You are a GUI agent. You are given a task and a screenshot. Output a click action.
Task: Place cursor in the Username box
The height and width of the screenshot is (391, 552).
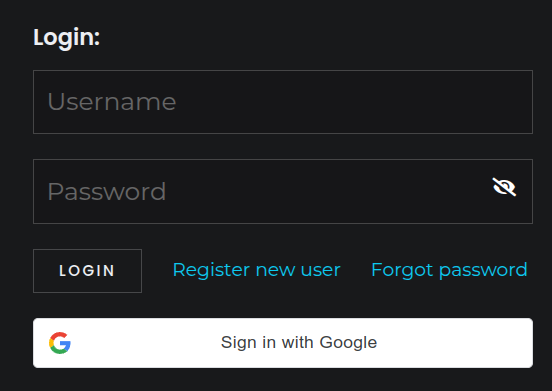(x=283, y=102)
